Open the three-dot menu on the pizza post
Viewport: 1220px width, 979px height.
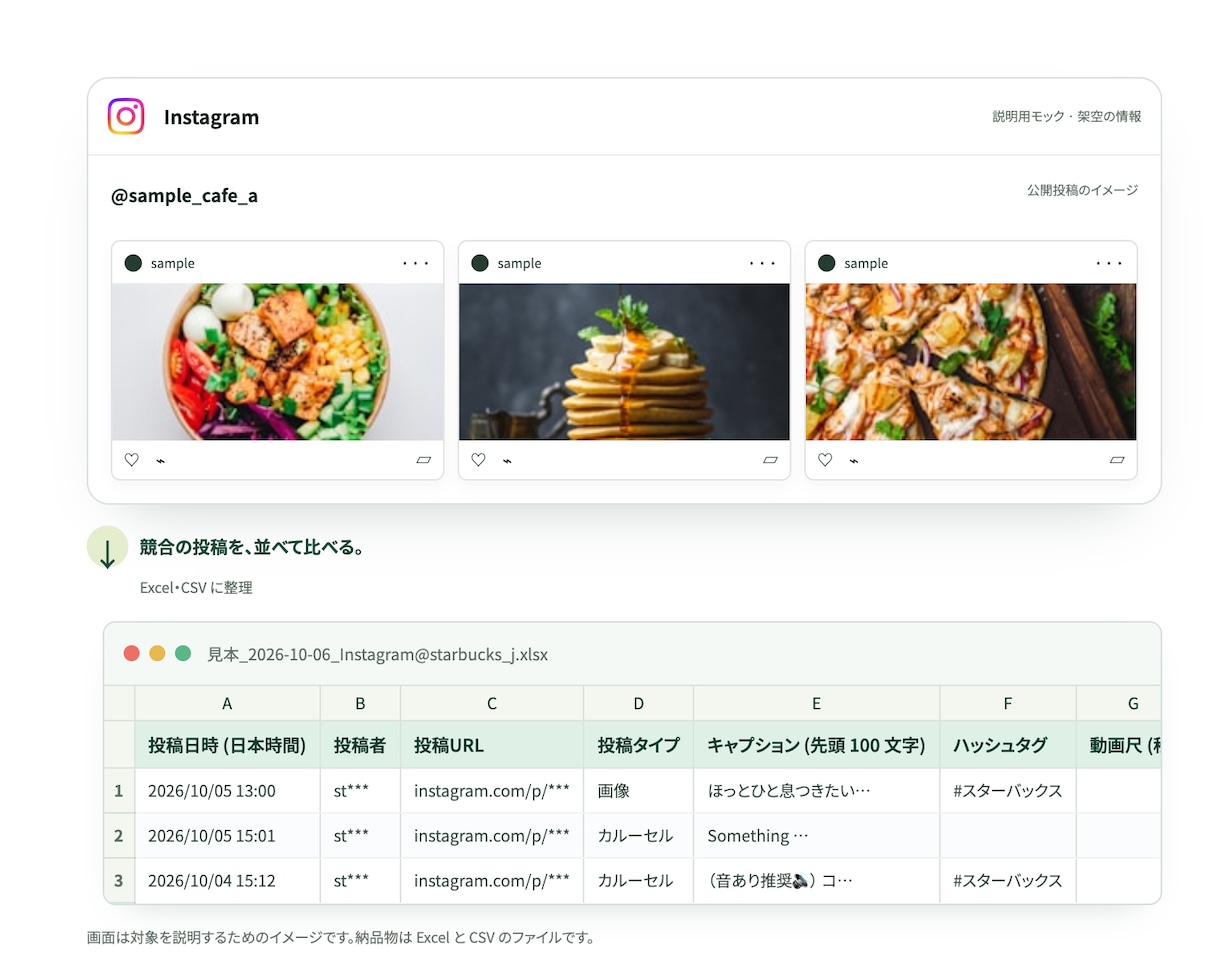click(1110, 263)
